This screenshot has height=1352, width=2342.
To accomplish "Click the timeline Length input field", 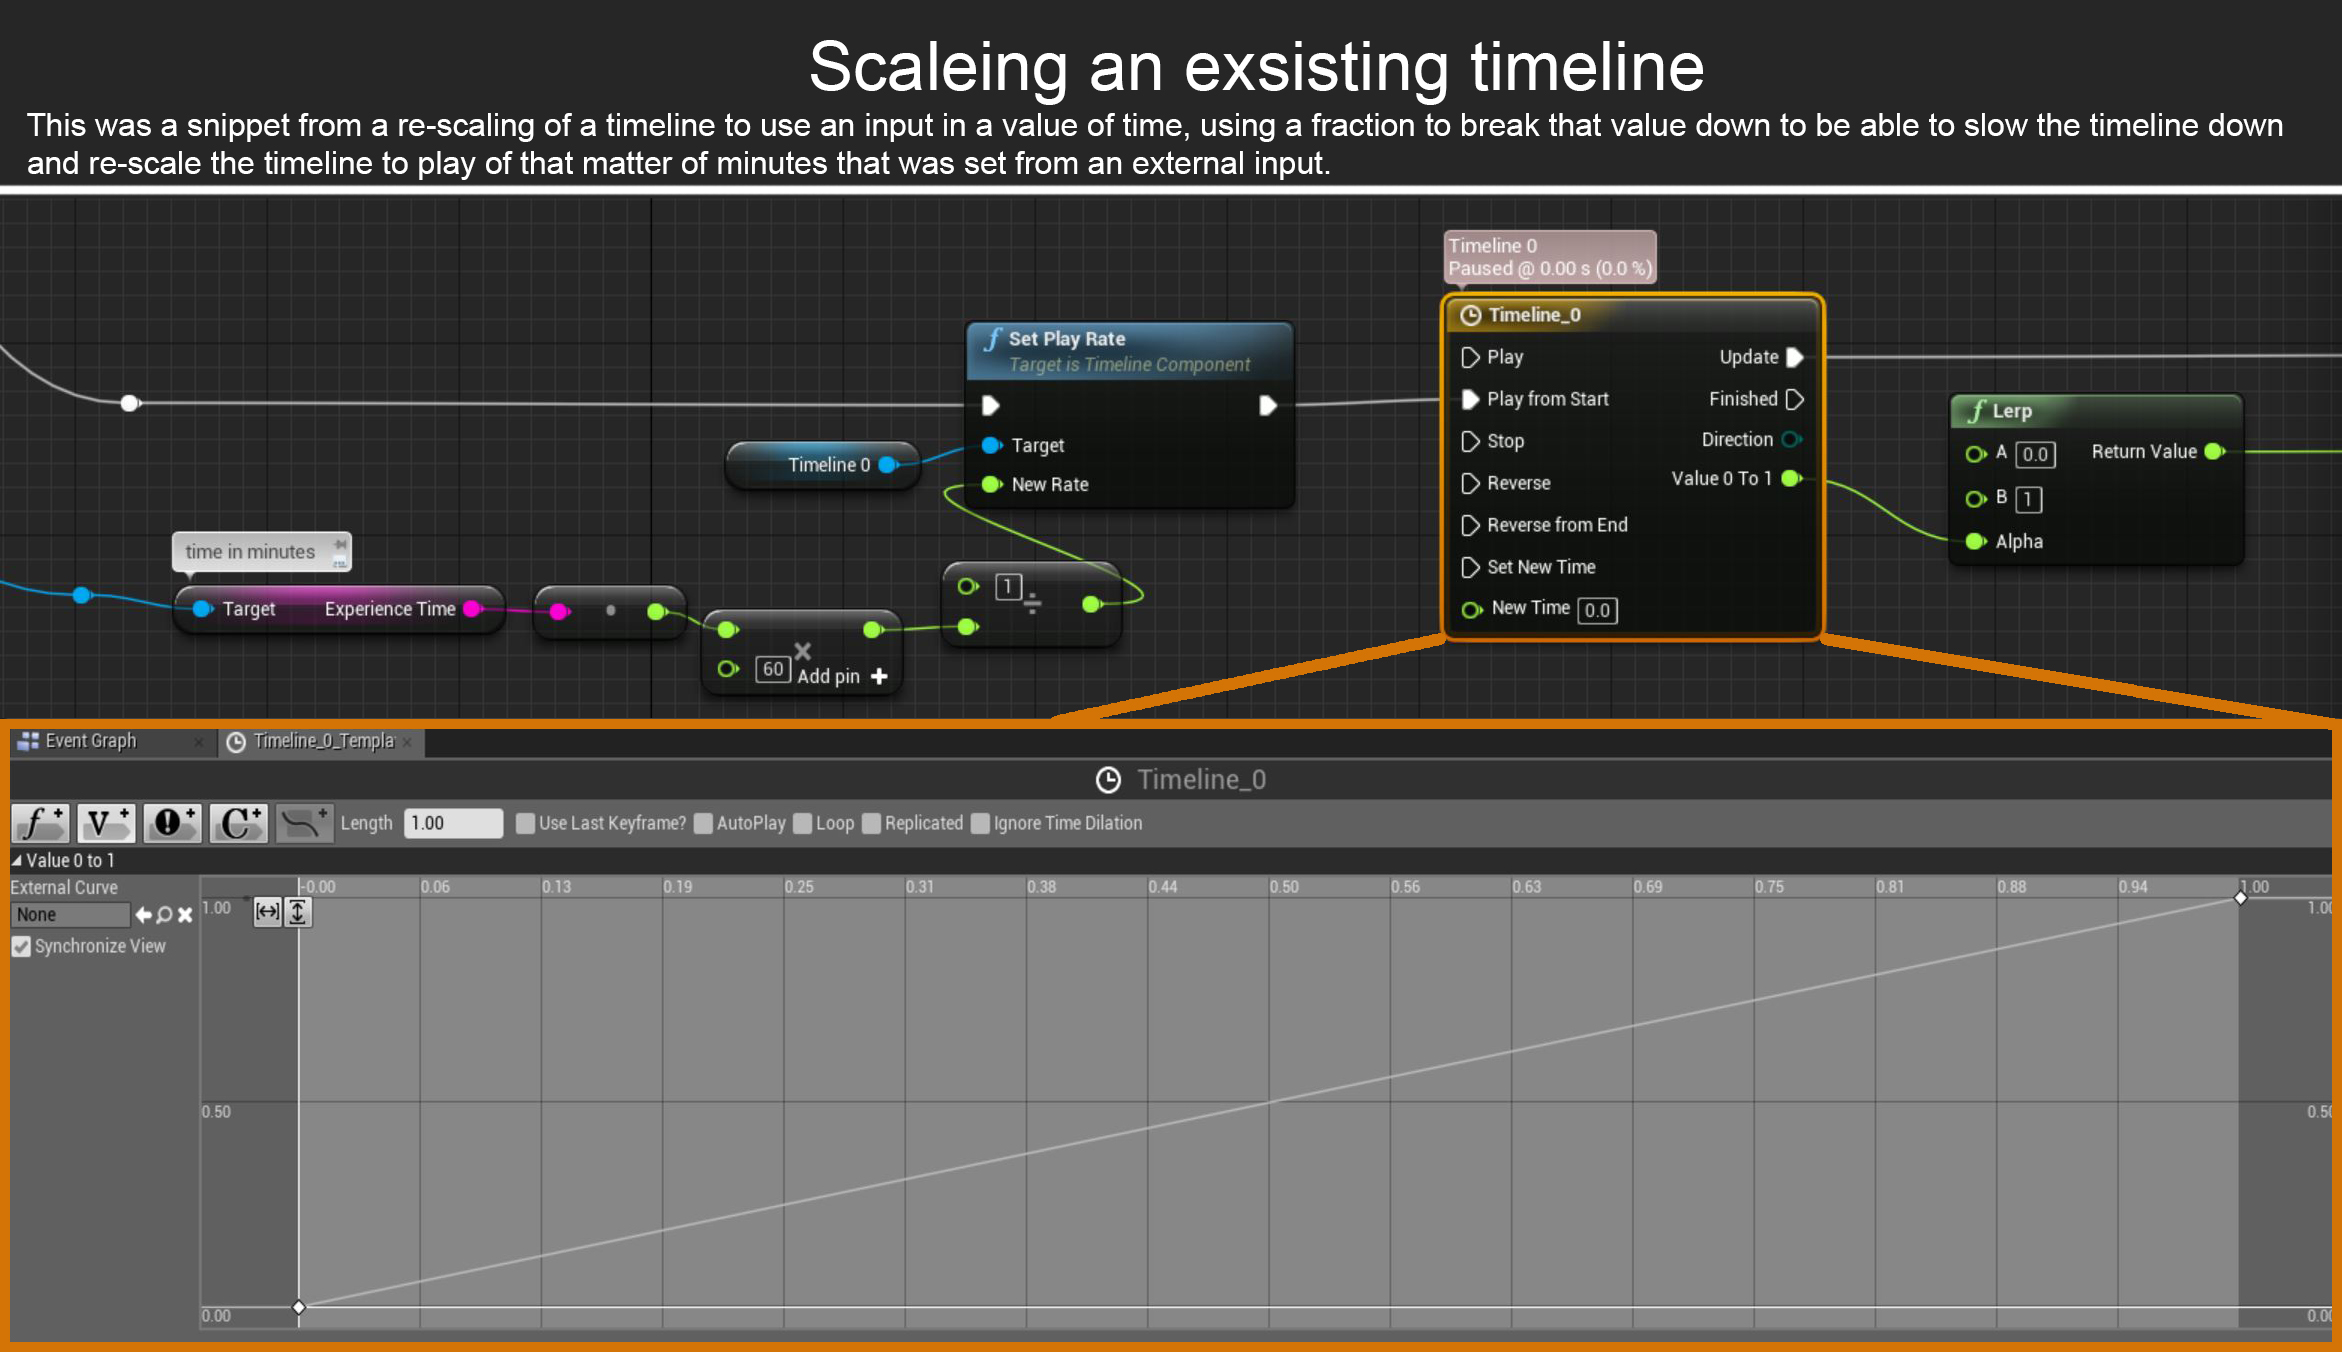I will [453, 823].
